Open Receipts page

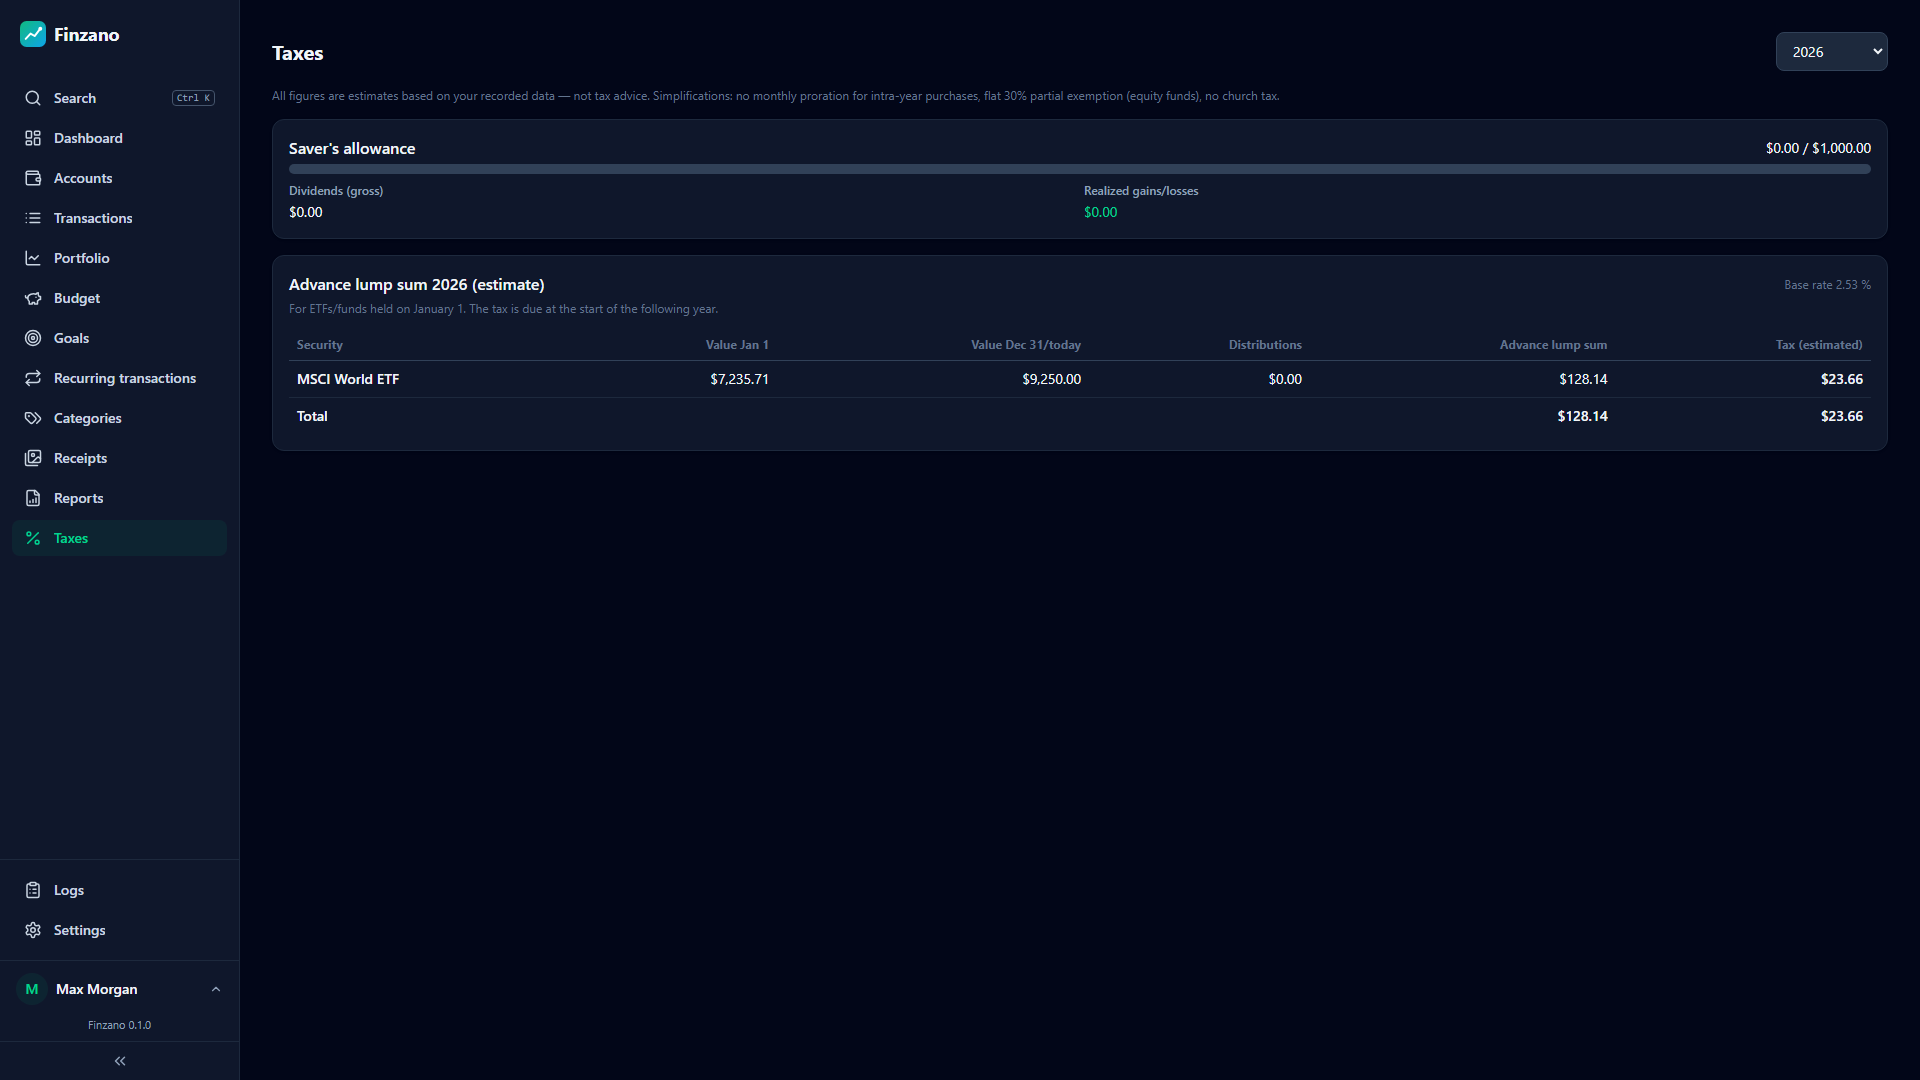119,458
